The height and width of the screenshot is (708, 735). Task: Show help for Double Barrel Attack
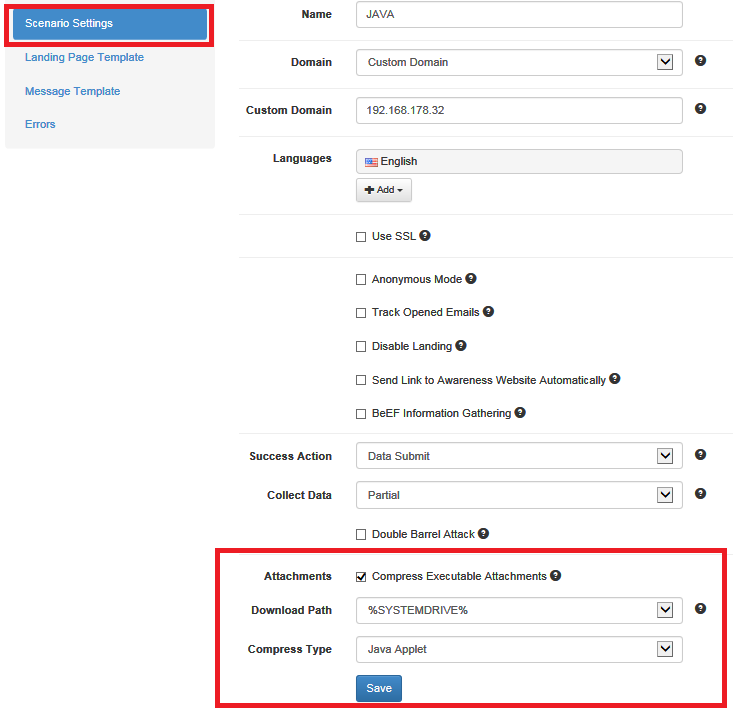(x=483, y=533)
